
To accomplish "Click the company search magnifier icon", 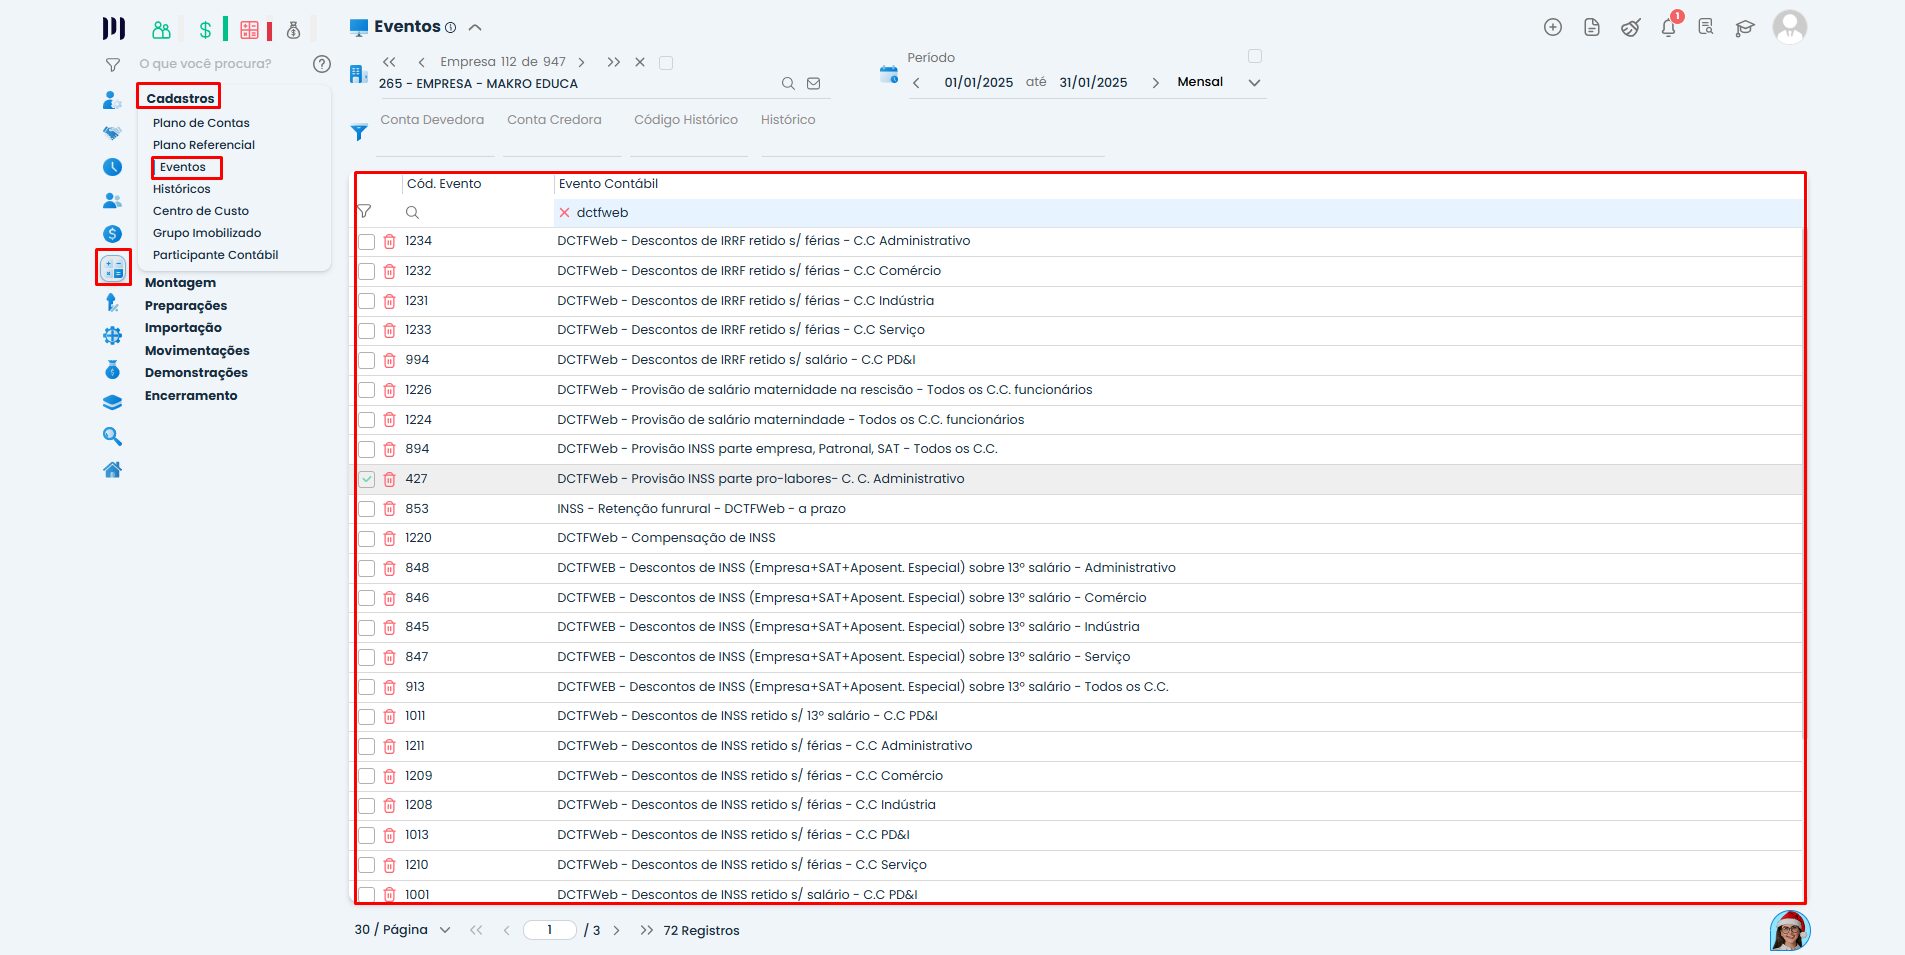I will click(788, 84).
